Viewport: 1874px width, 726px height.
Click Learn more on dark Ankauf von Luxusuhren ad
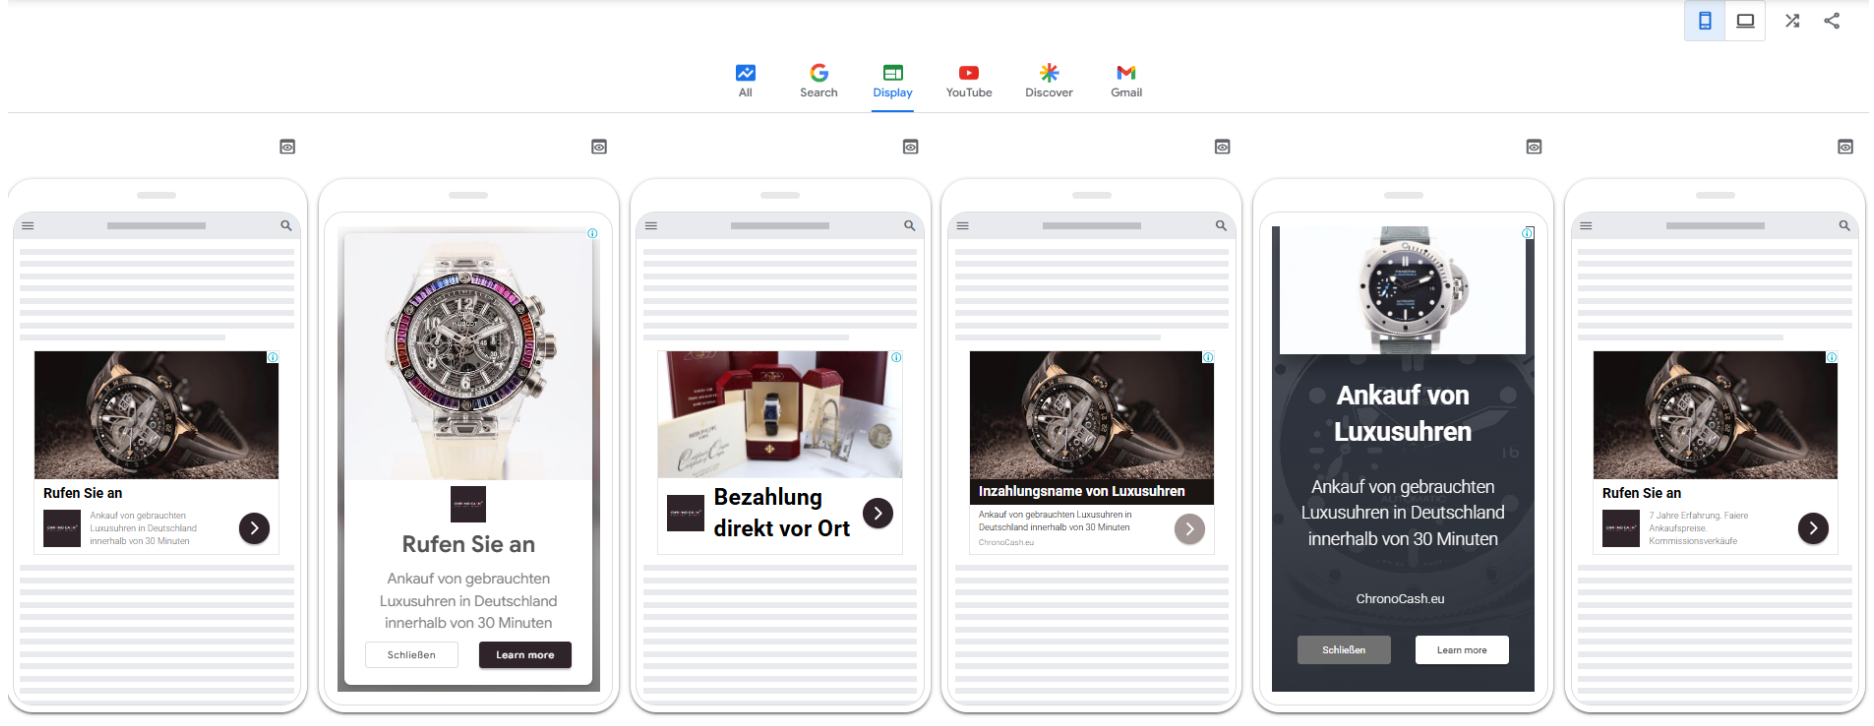click(x=1461, y=650)
